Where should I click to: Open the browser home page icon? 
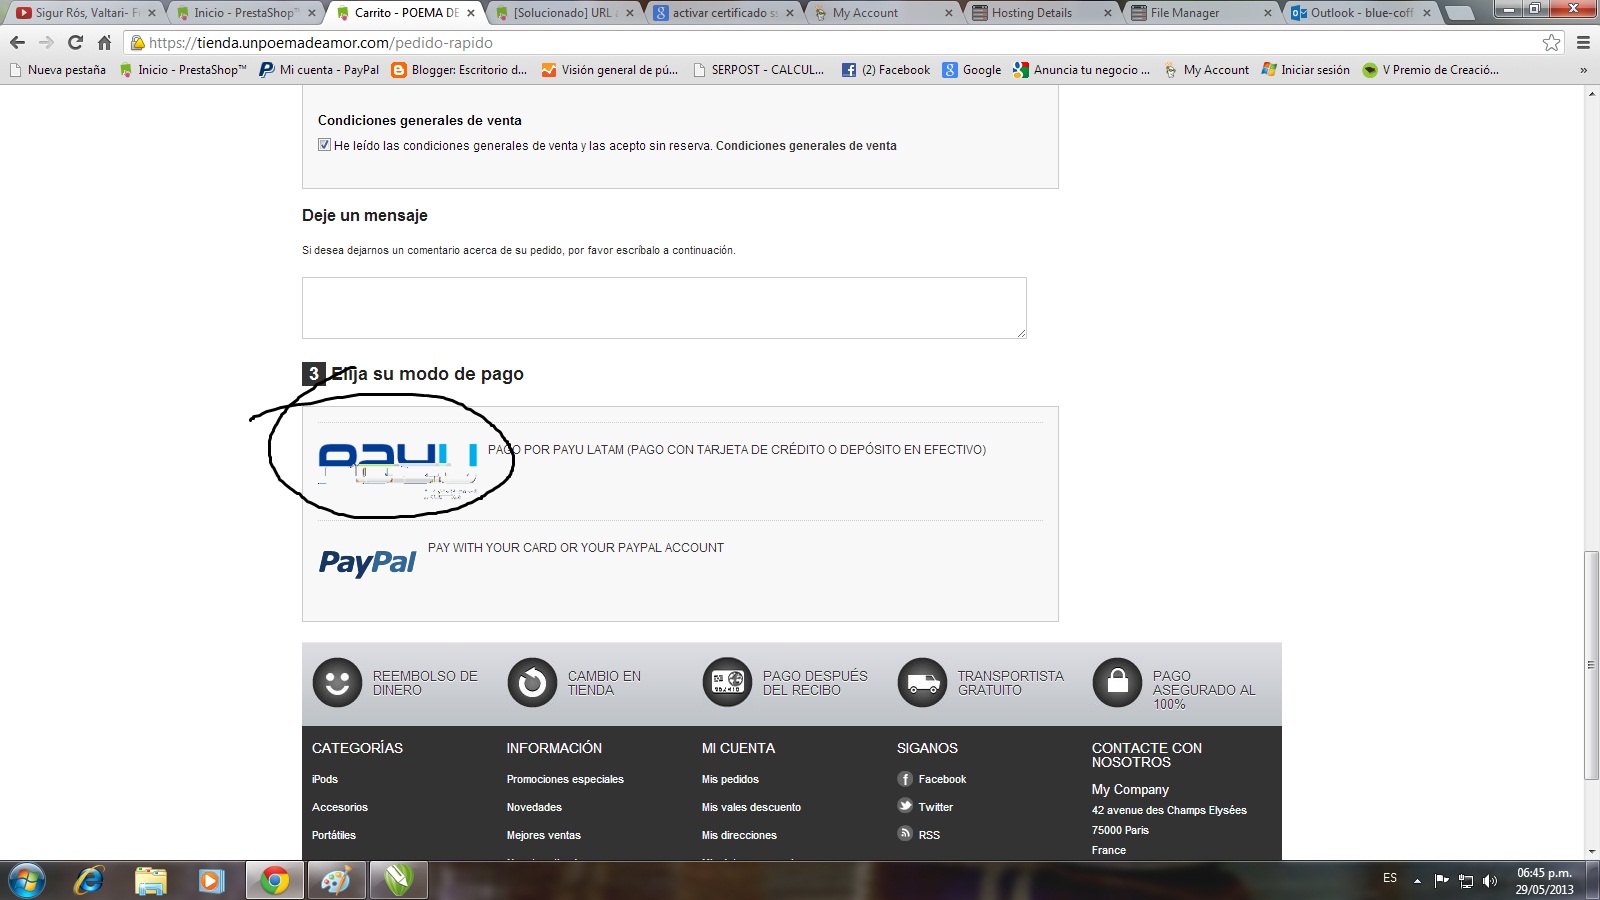click(x=104, y=43)
